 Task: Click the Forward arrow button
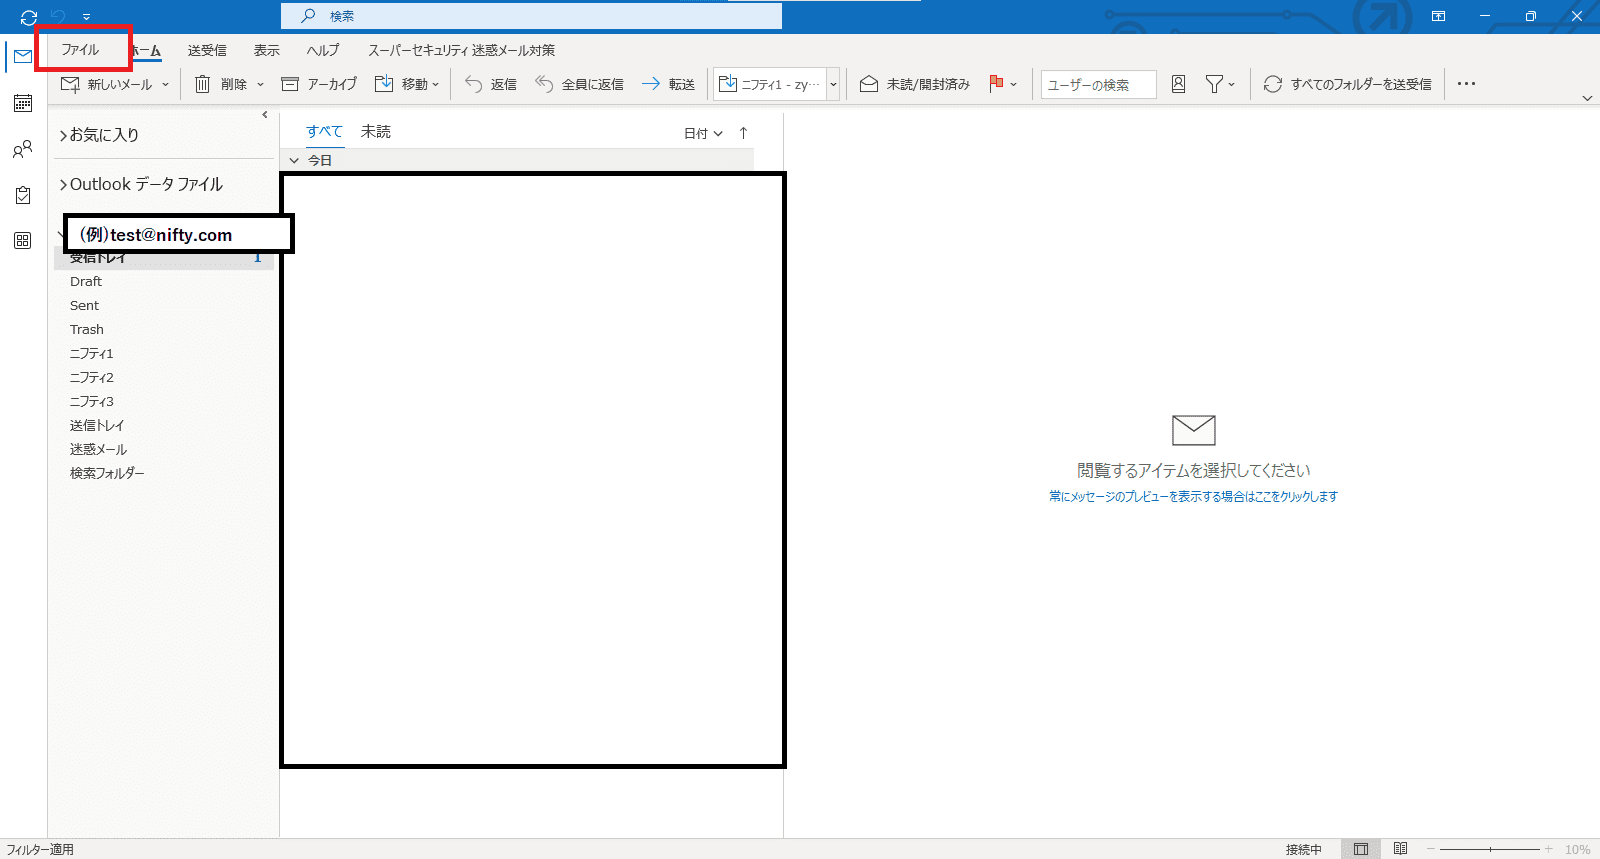[x=668, y=85]
